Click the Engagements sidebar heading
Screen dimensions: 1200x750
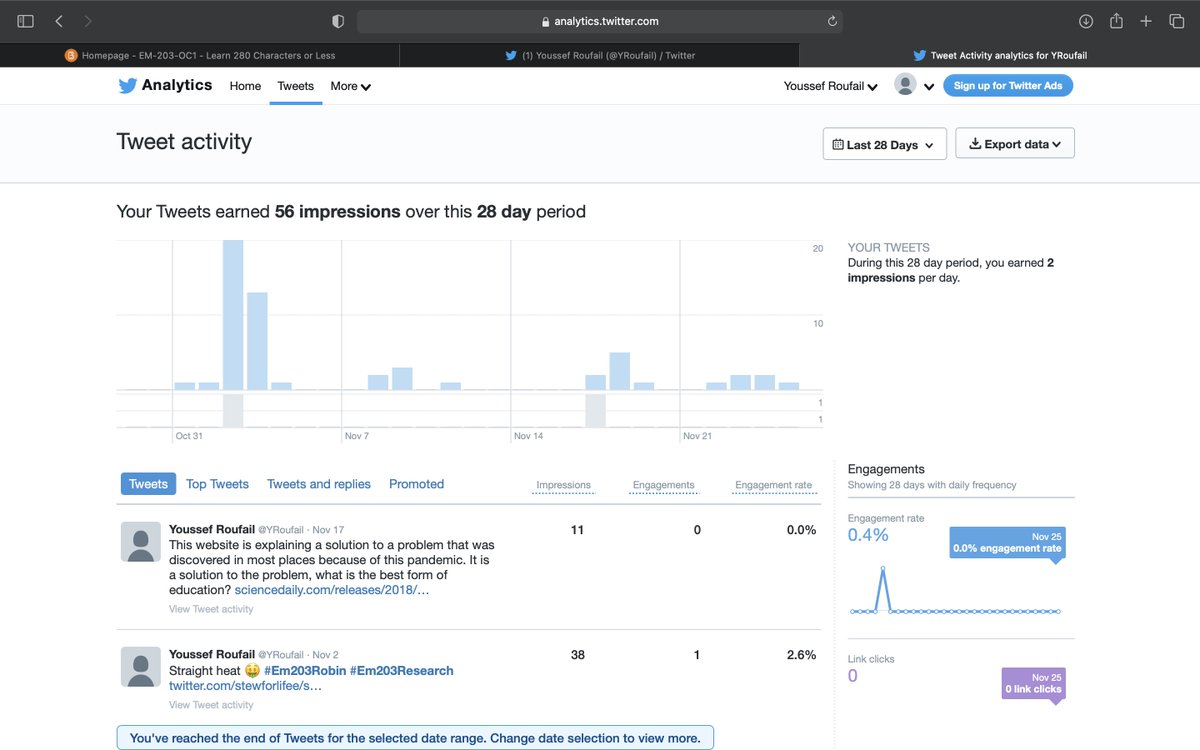886,469
